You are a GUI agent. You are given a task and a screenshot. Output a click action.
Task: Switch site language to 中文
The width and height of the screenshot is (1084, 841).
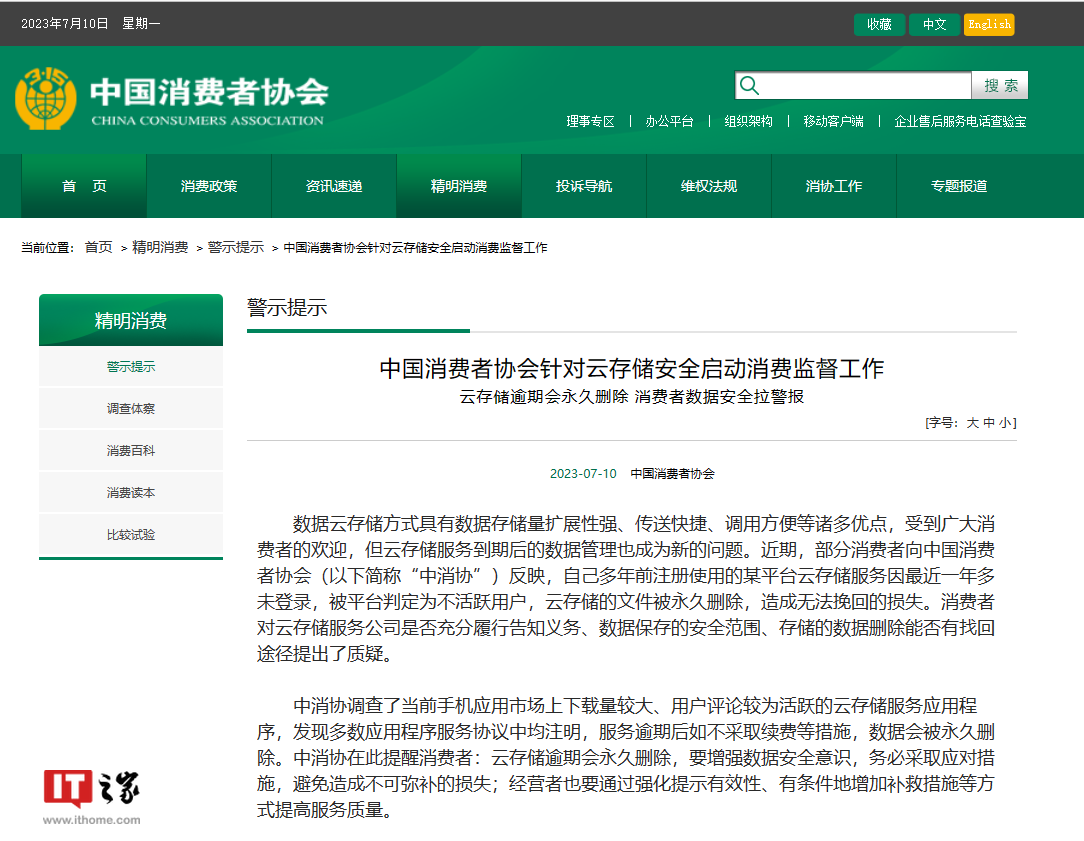934,24
